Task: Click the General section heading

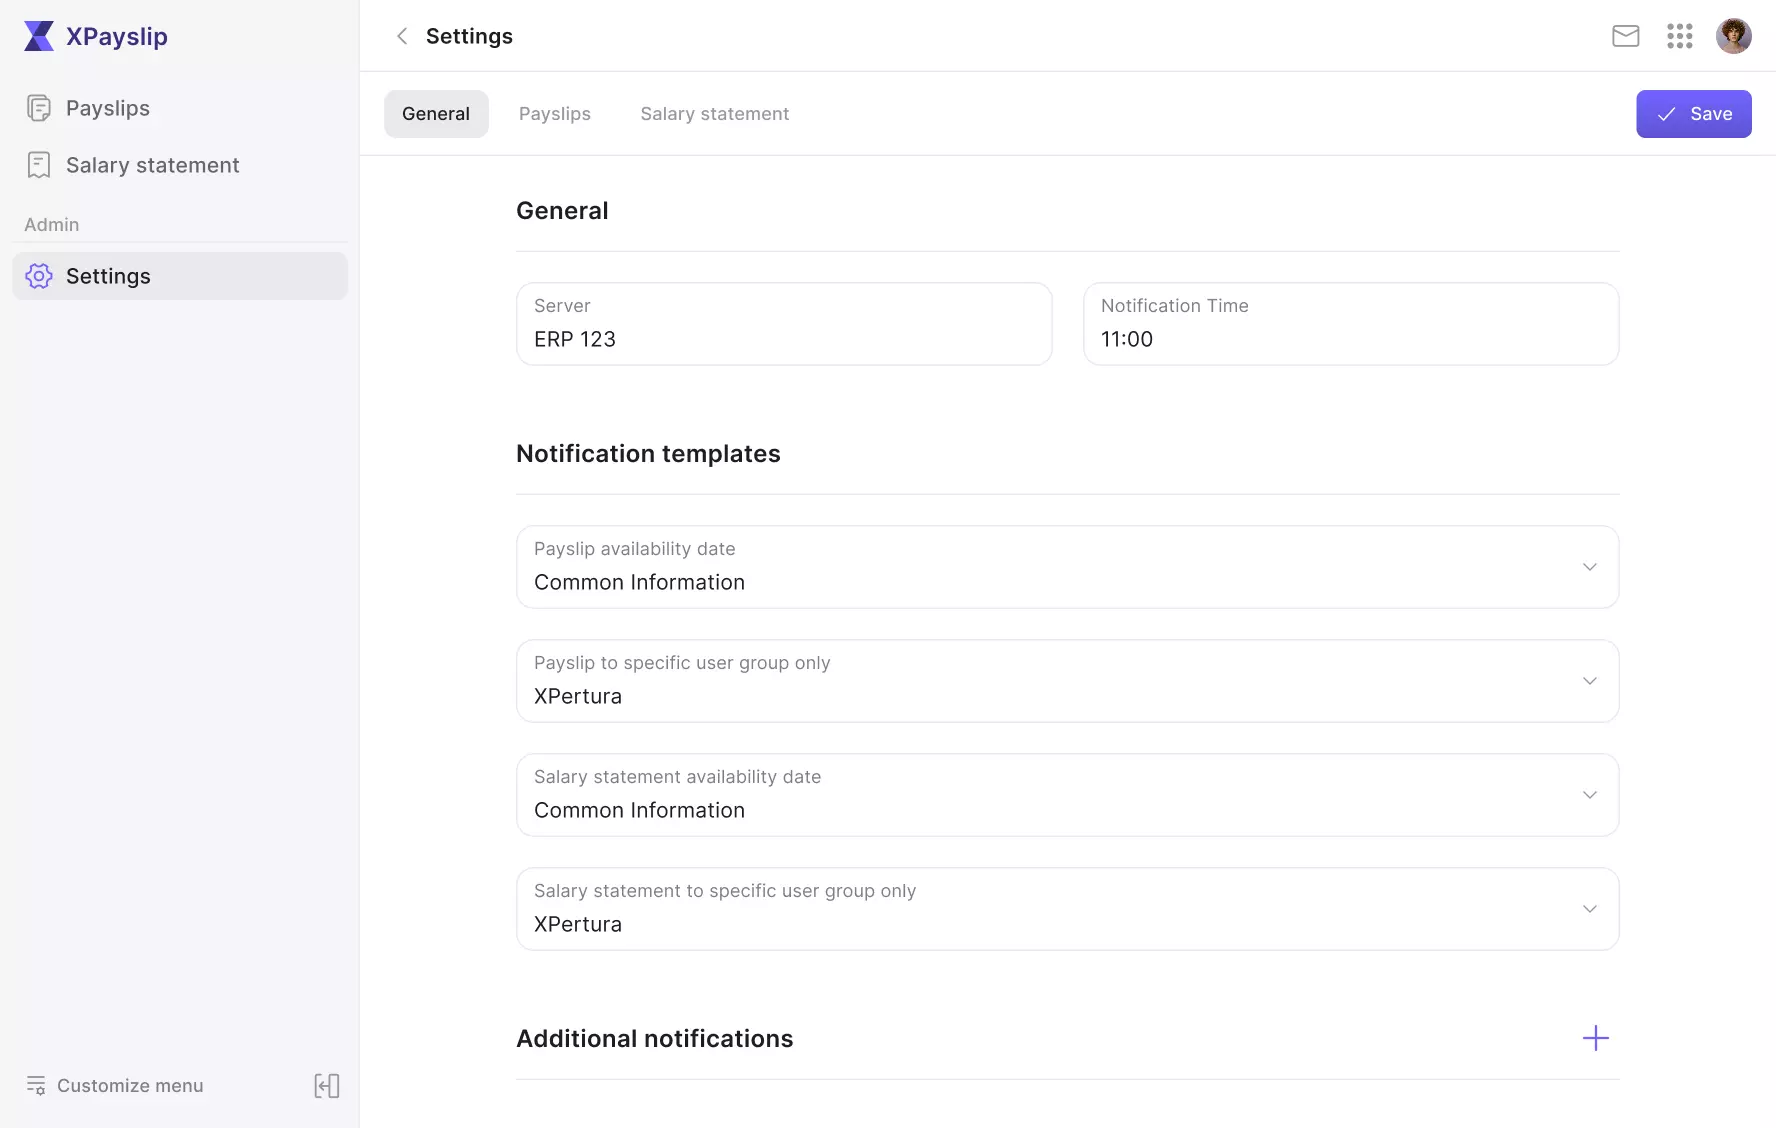Action: tap(562, 211)
